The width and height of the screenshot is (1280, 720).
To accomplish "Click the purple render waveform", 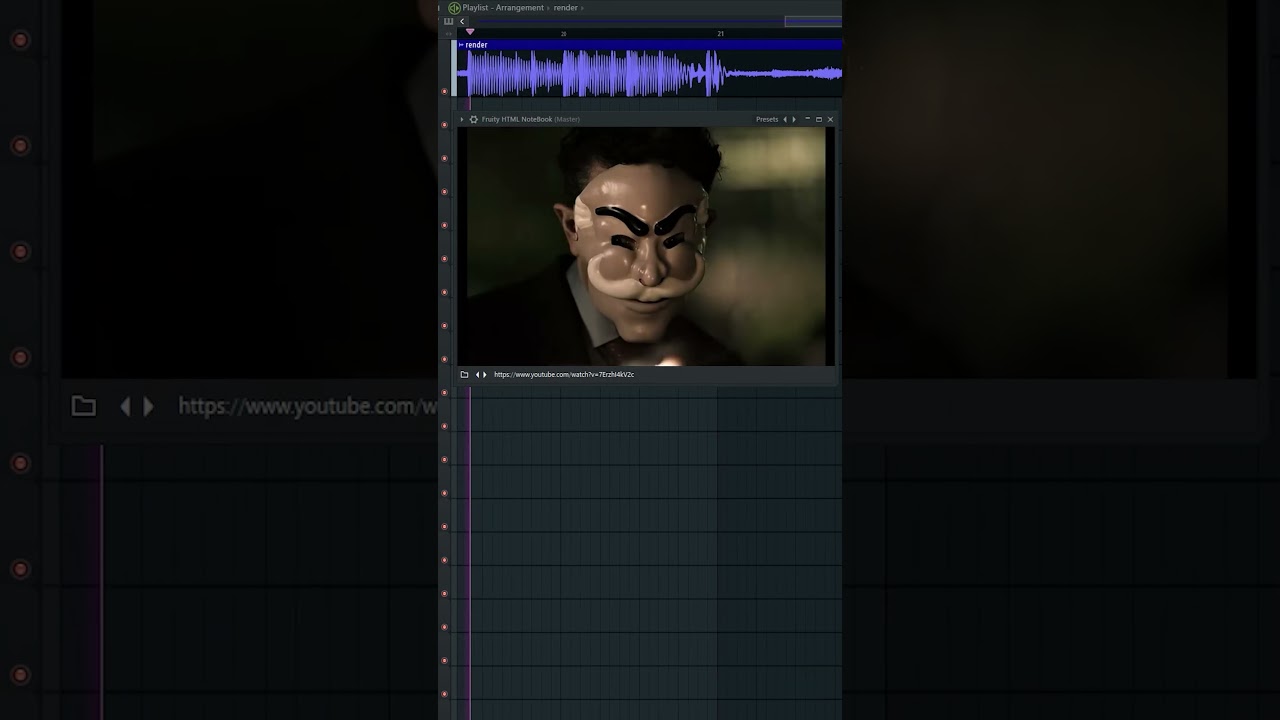I will point(650,73).
